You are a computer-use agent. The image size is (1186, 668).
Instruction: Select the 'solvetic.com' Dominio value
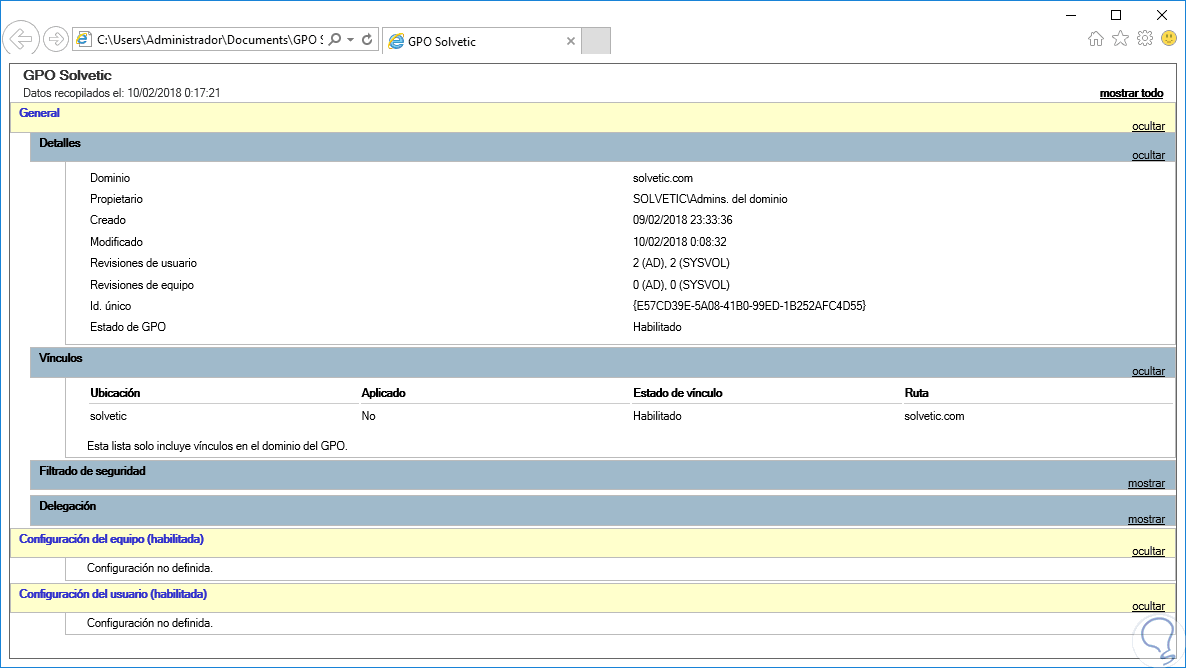(663, 178)
